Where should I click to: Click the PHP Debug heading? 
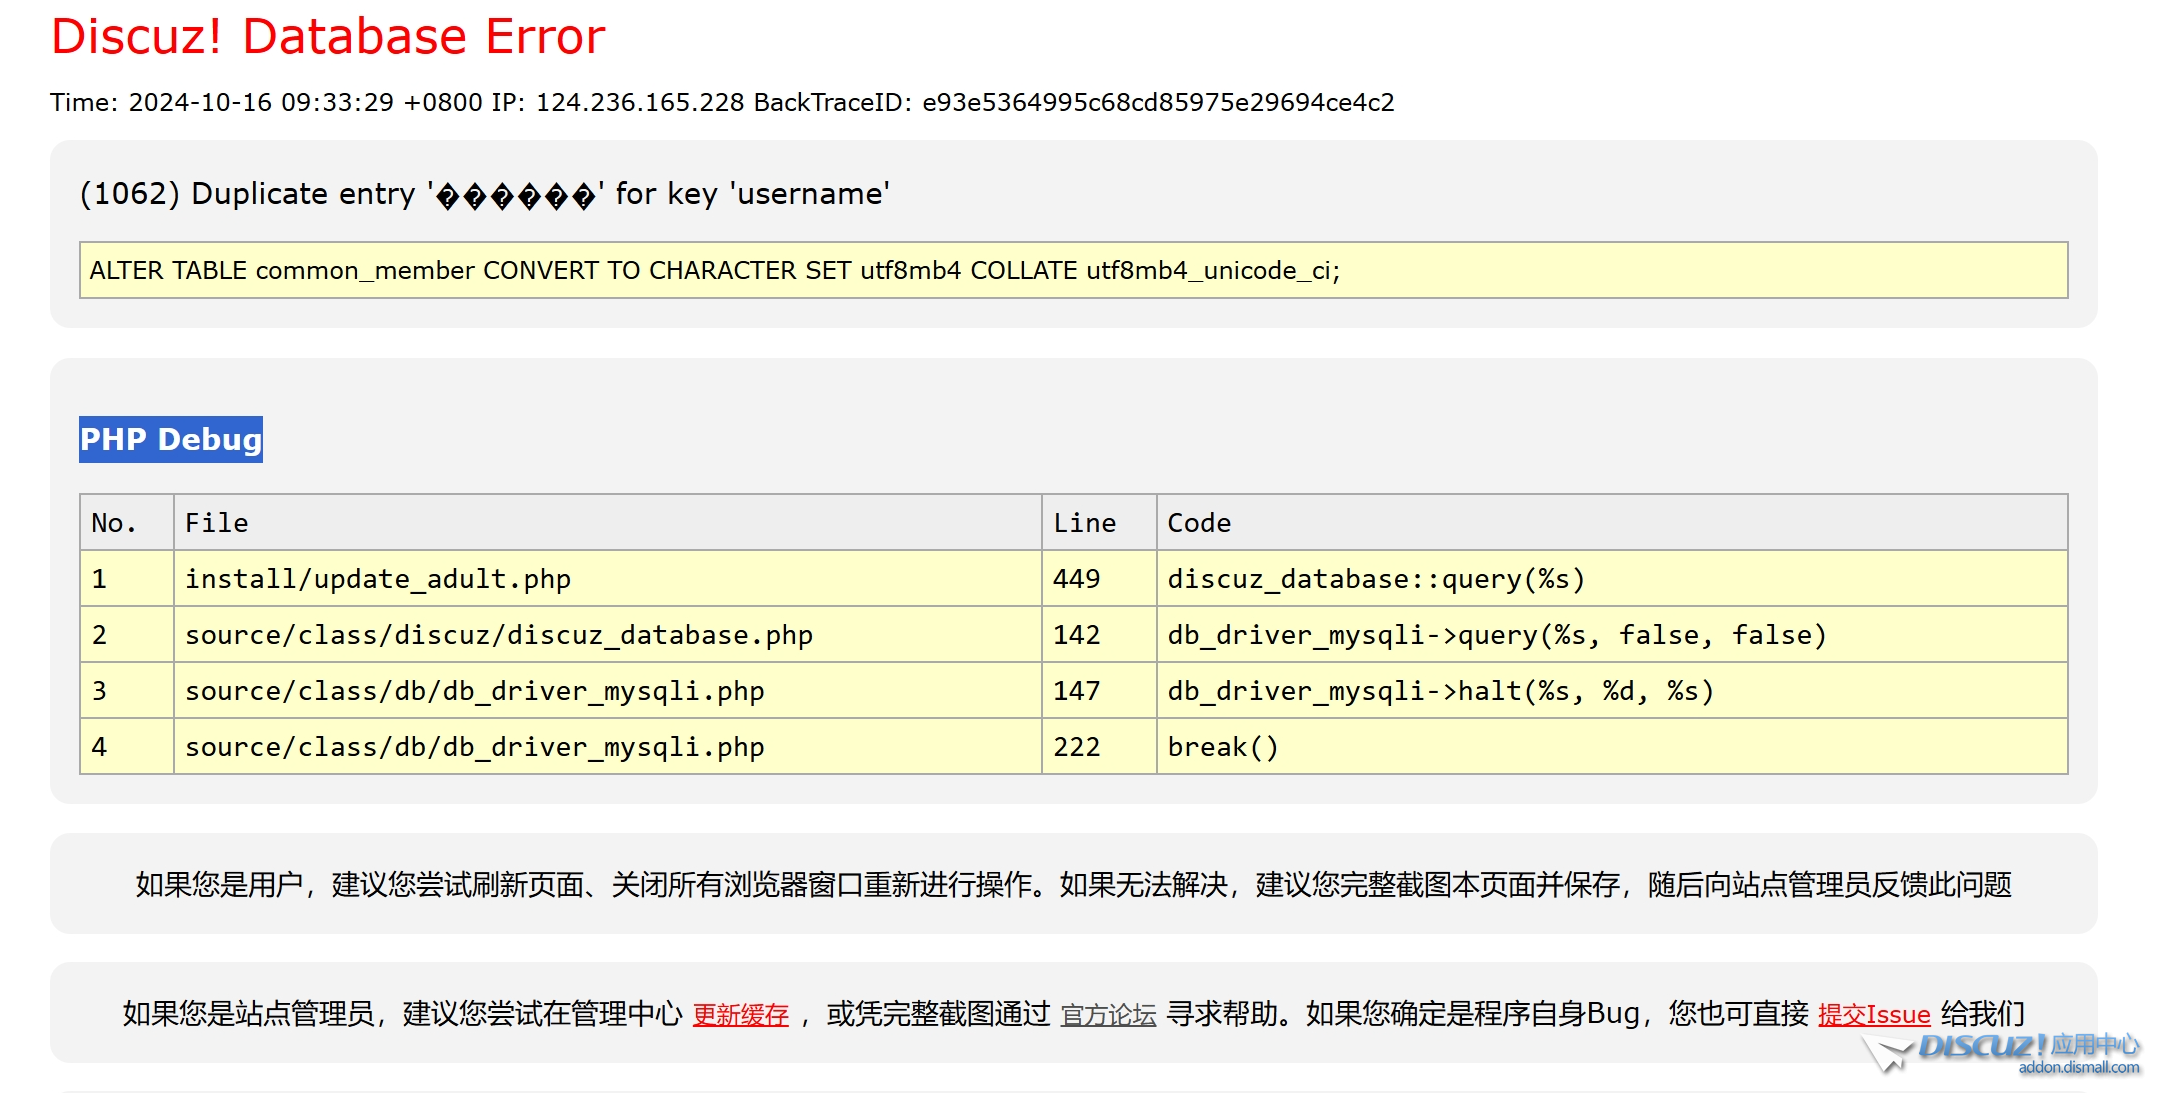click(x=171, y=440)
